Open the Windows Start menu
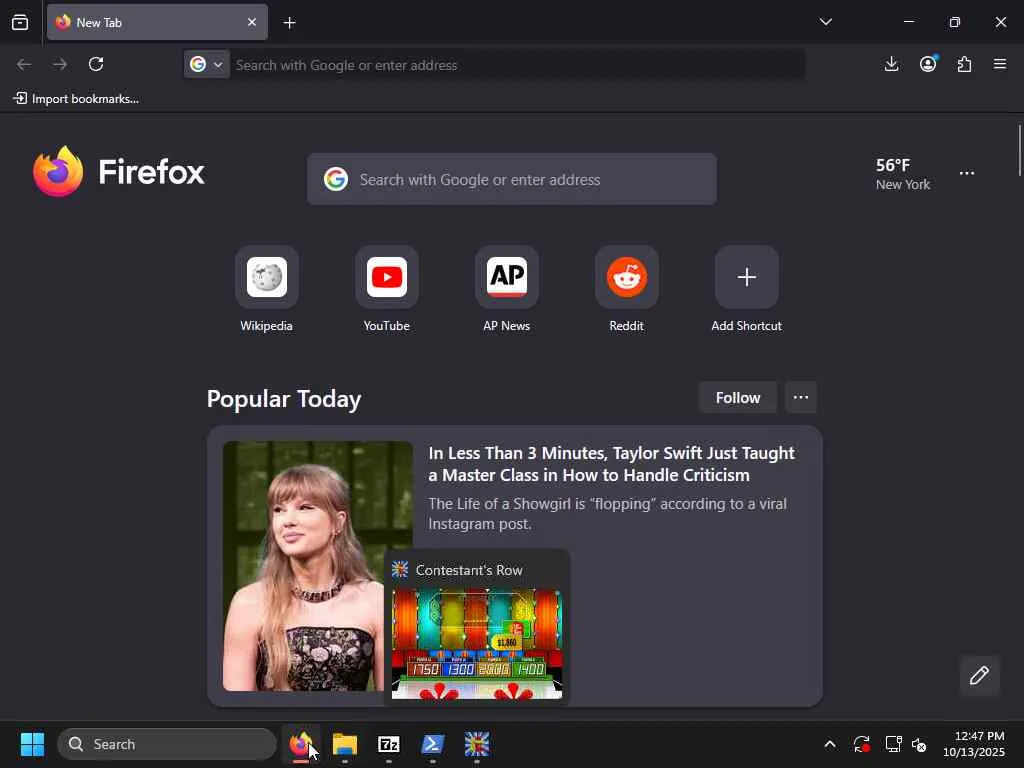The width and height of the screenshot is (1024, 768). click(x=32, y=744)
